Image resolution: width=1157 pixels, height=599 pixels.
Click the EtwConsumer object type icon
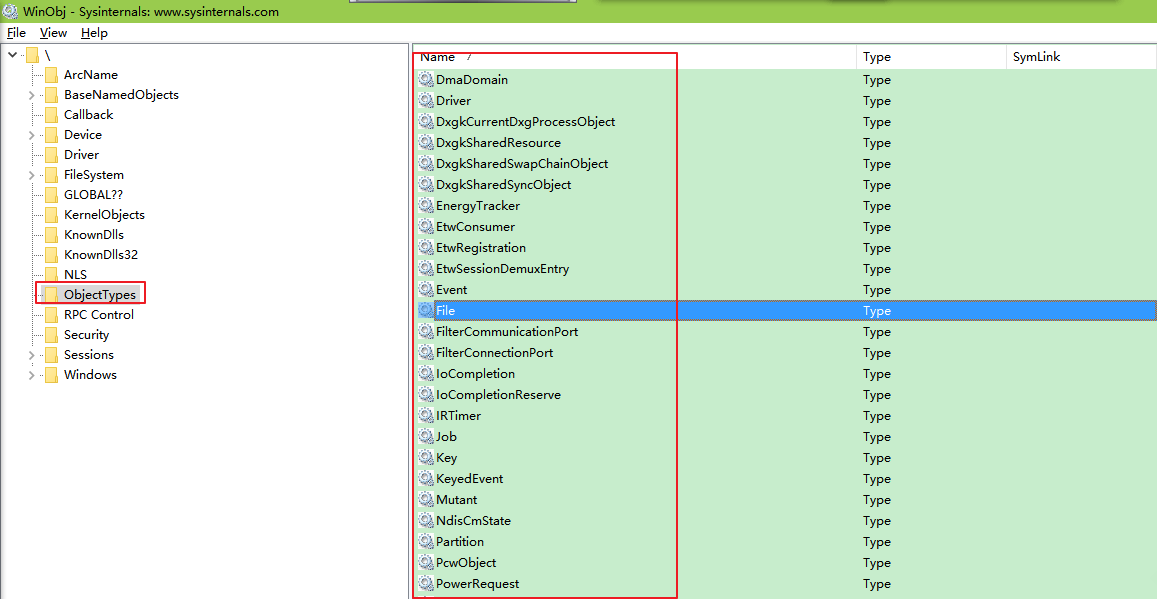426,227
